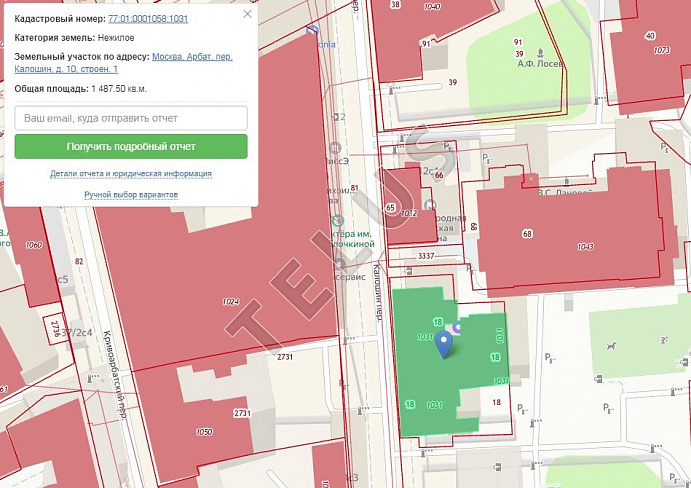The height and width of the screenshot is (488, 691).
Task: Click house number 66 label
Action: [x=439, y=175]
